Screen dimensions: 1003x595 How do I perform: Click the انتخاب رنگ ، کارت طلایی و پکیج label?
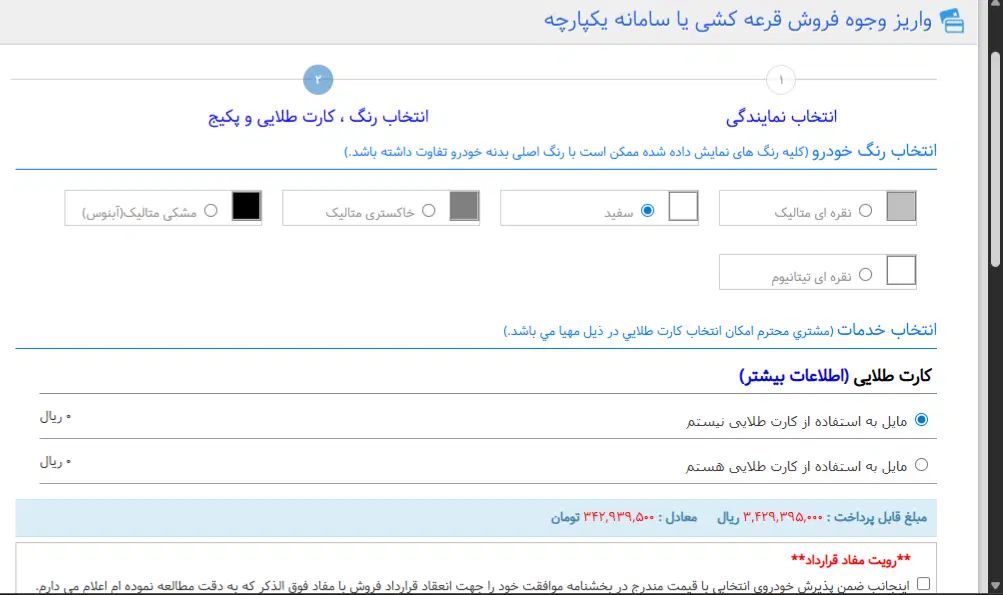(x=318, y=117)
